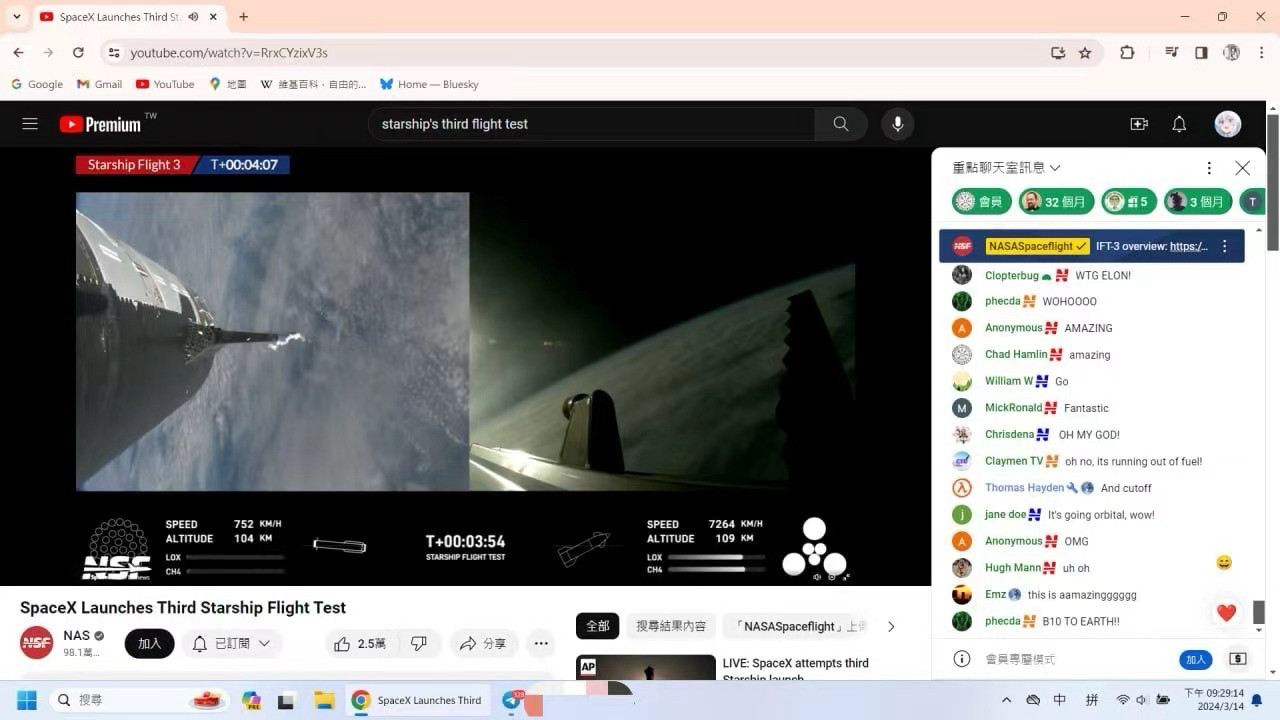The width and height of the screenshot is (1280, 720).
Task: Open Telegram from the taskbar
Action: pyautogui.click(x=512, y=700)
